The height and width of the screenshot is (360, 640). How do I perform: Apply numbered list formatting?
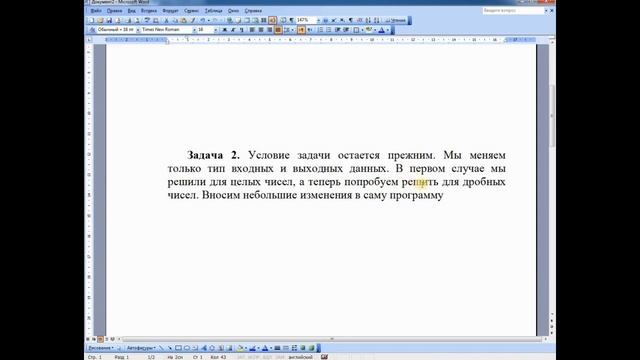[320, 30]
